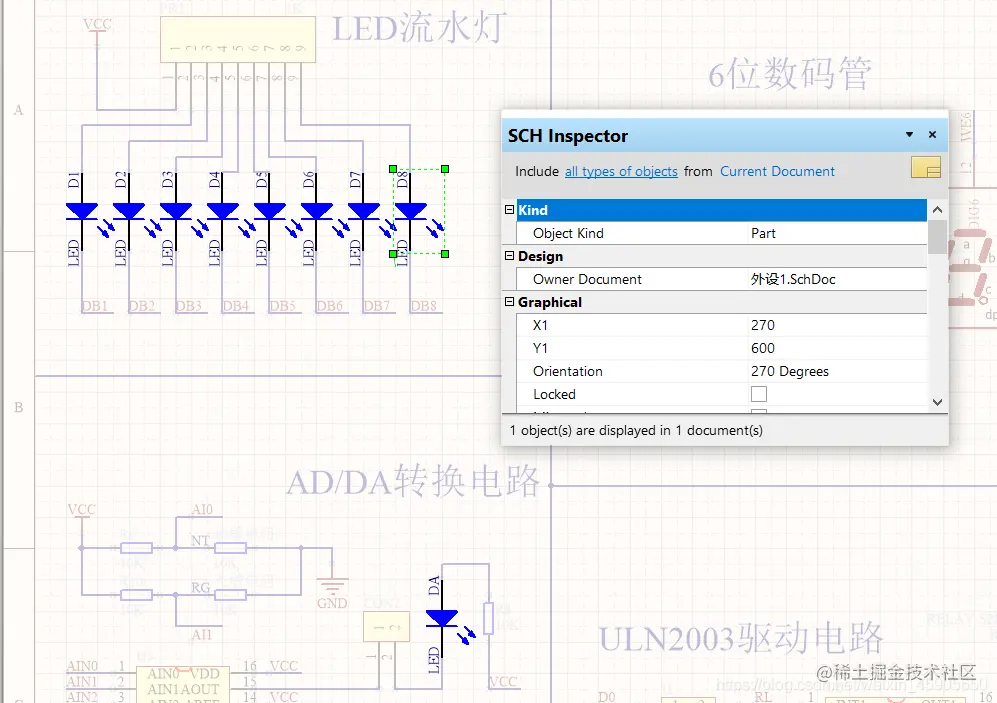This screenshot has width=997, height=703.
Task: Click the 'LED流水灯' title text
Action: point(419,29)
